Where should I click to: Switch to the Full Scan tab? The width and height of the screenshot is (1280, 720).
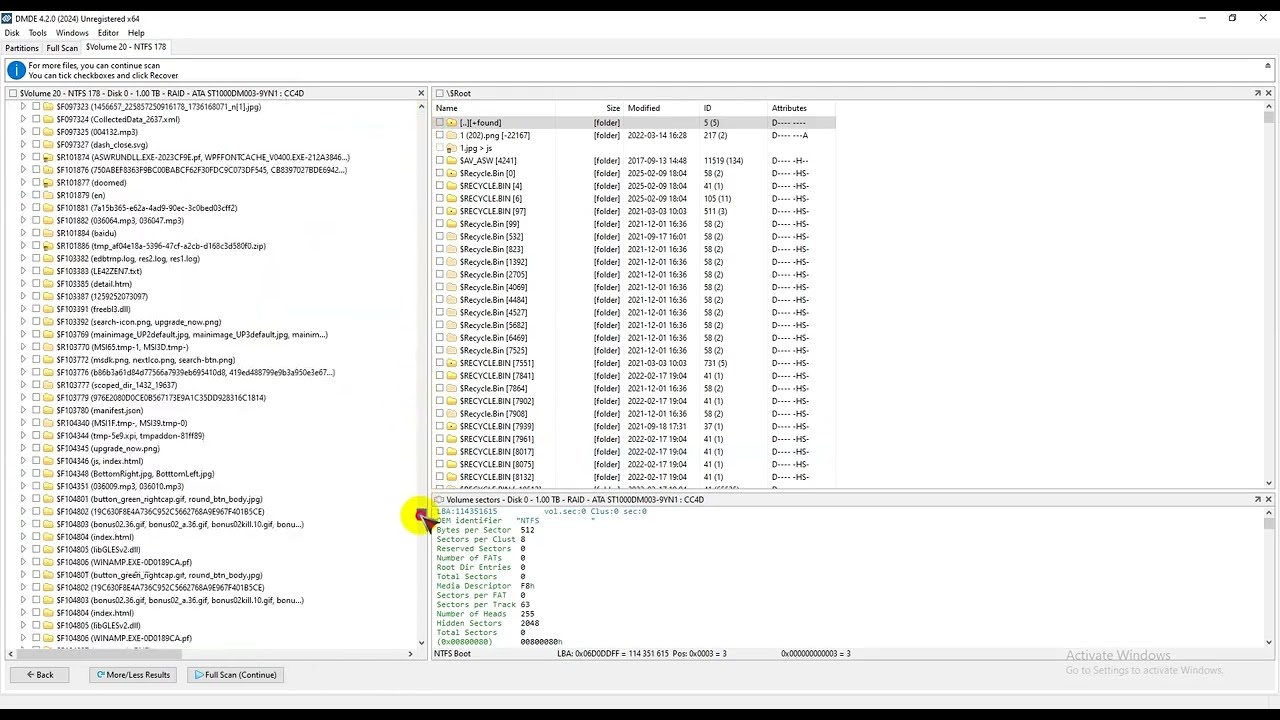62,48
